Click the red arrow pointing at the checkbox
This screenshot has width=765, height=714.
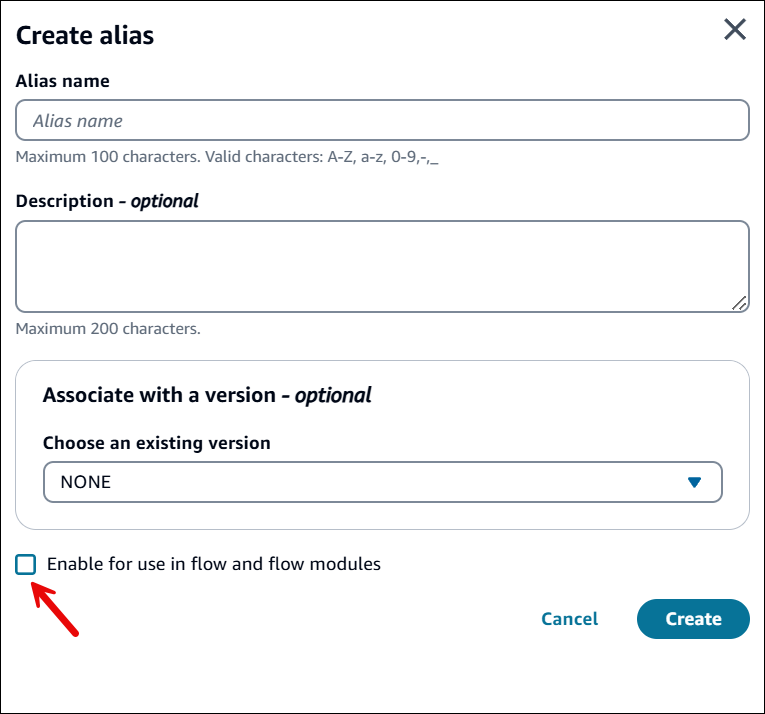pos(55,609)
